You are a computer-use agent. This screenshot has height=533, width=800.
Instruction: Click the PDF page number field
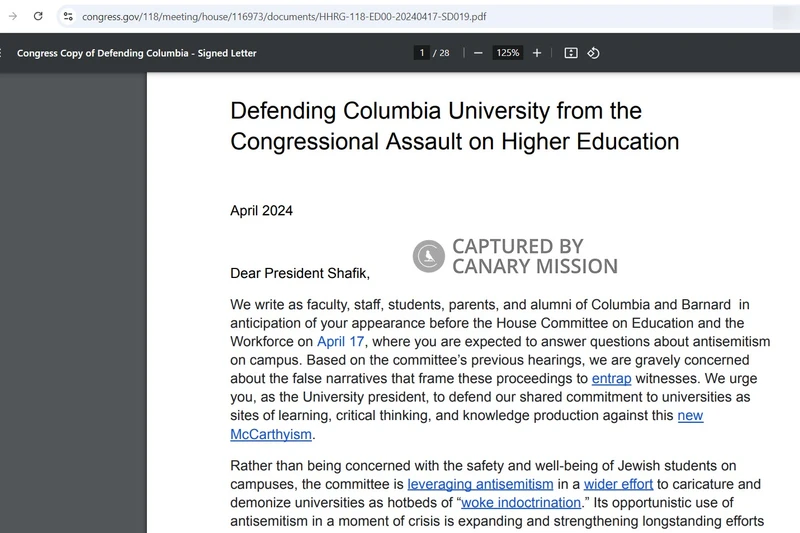(422, 53)
